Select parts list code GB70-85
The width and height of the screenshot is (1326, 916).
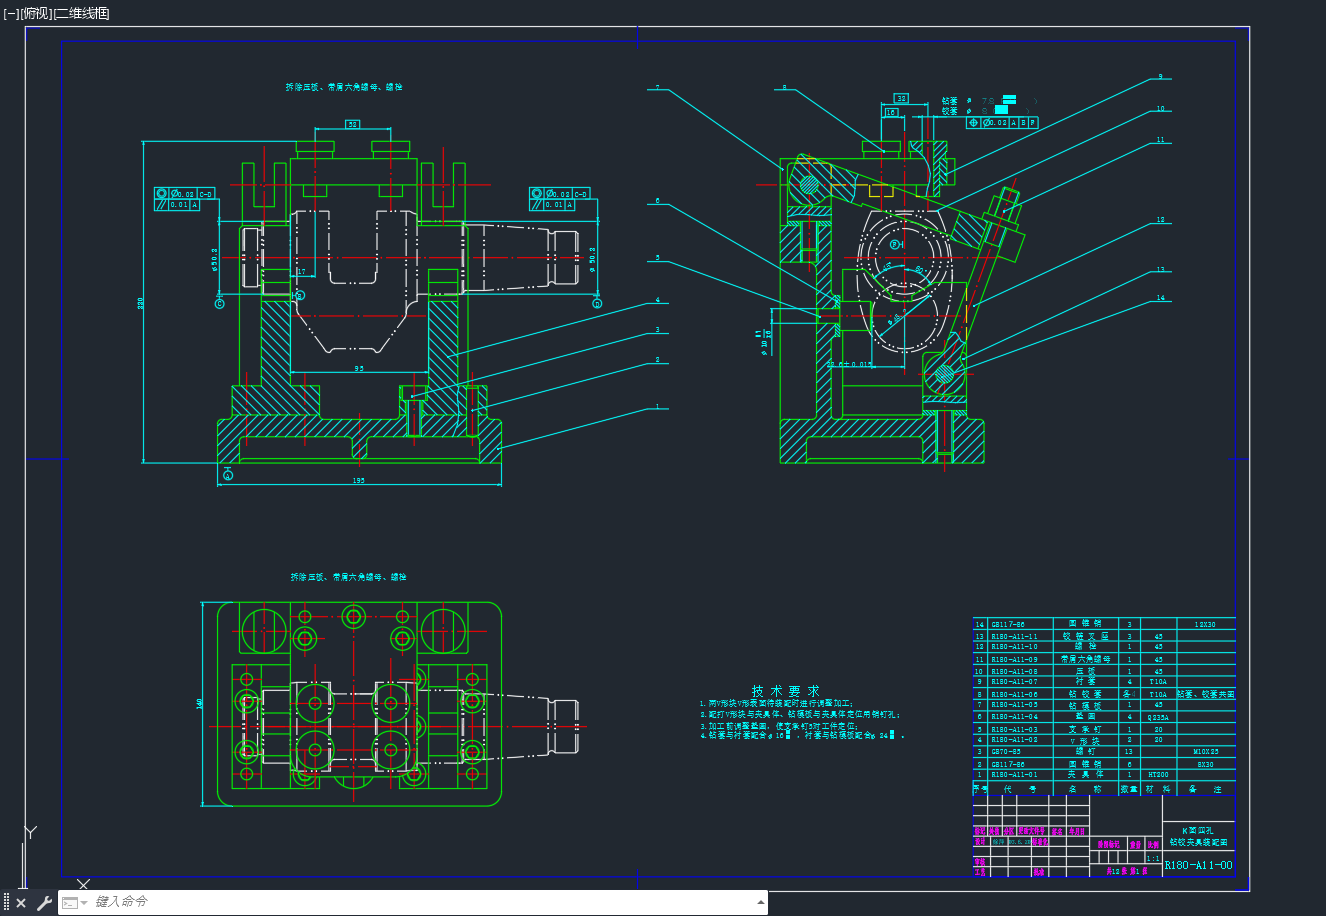(1006, 752)
